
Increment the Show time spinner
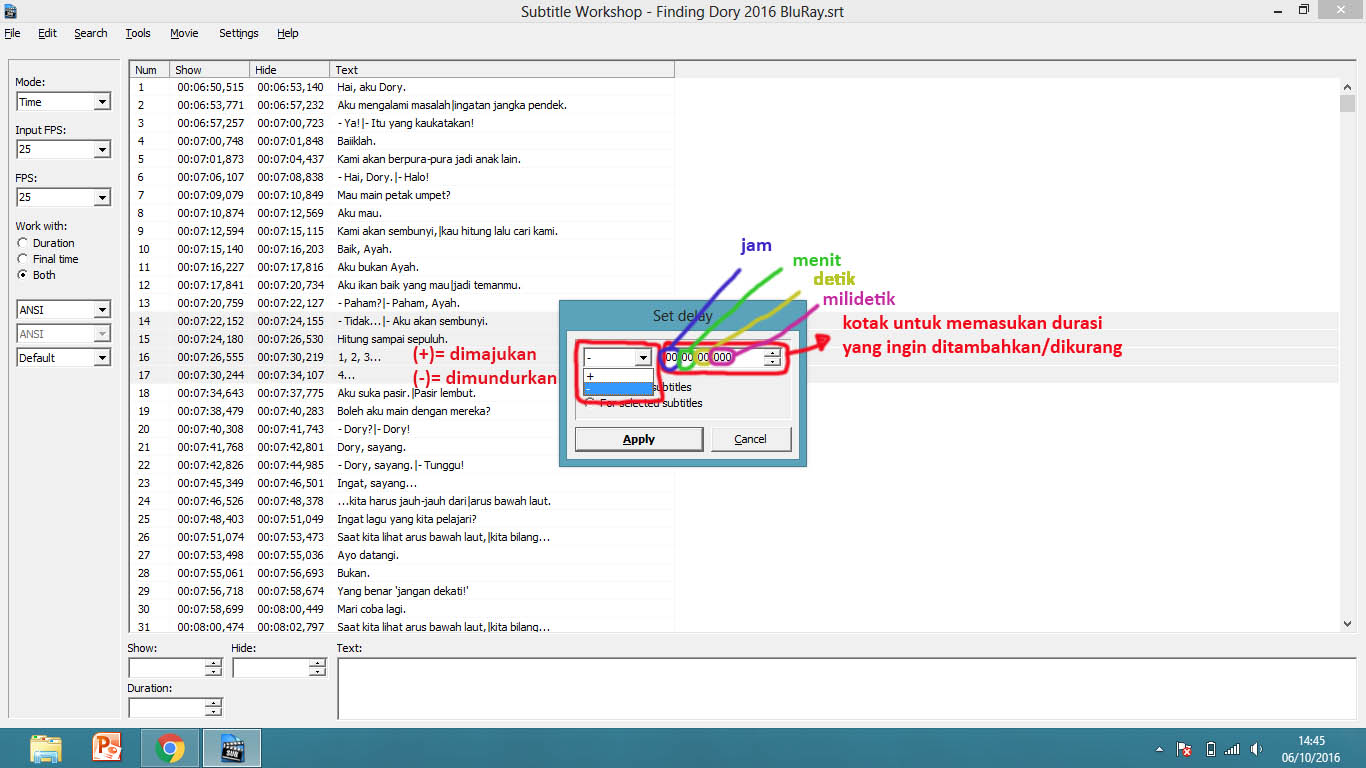pyautogui.click(x=213, y=664)
